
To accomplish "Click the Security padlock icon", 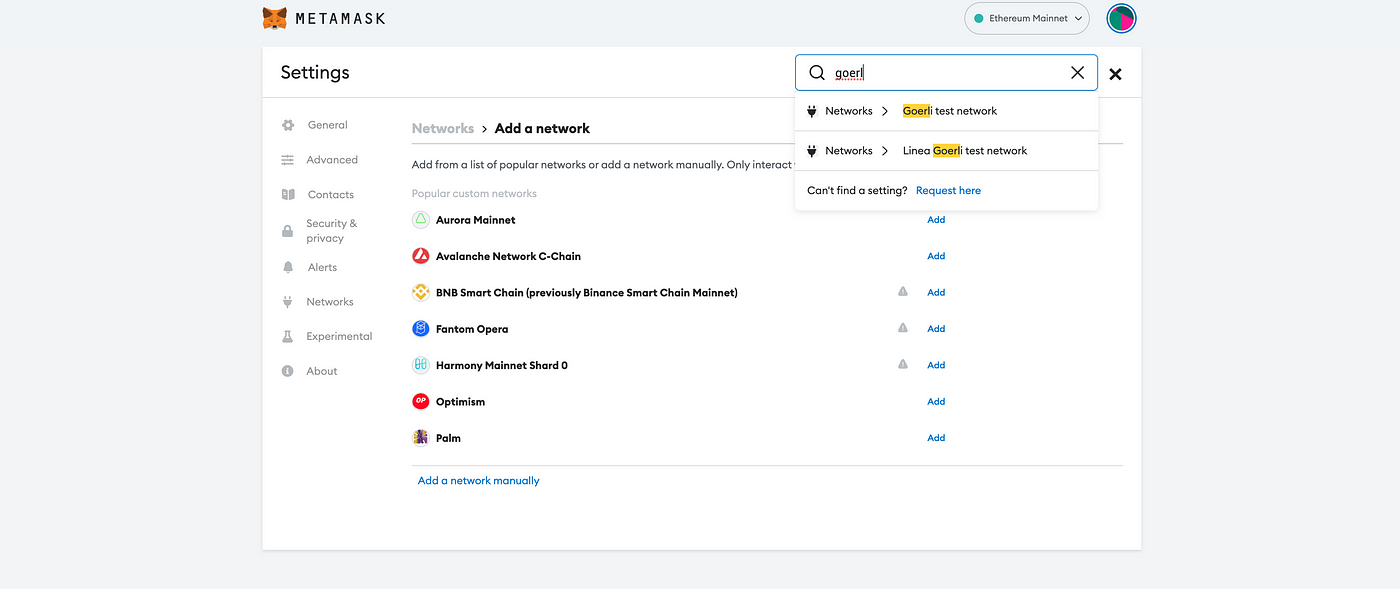I will tap(288, 231).
